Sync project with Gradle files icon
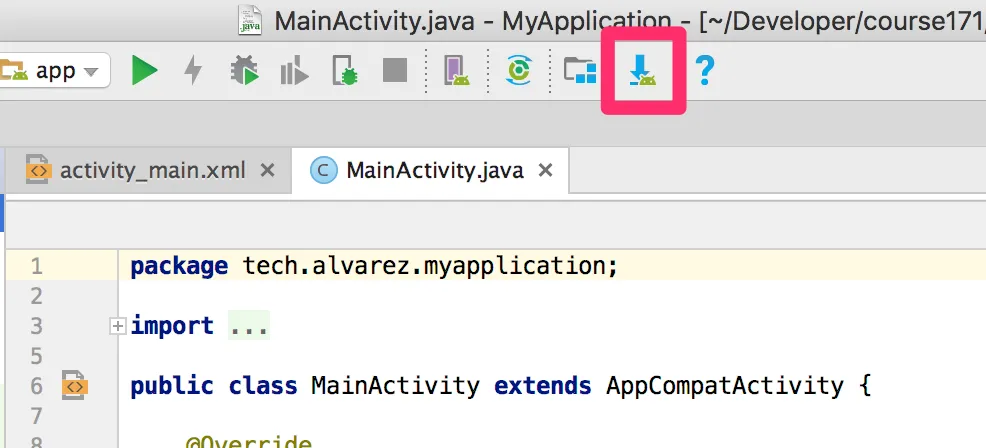The height and width of the screenshot is (448, 986). (519, 70)
